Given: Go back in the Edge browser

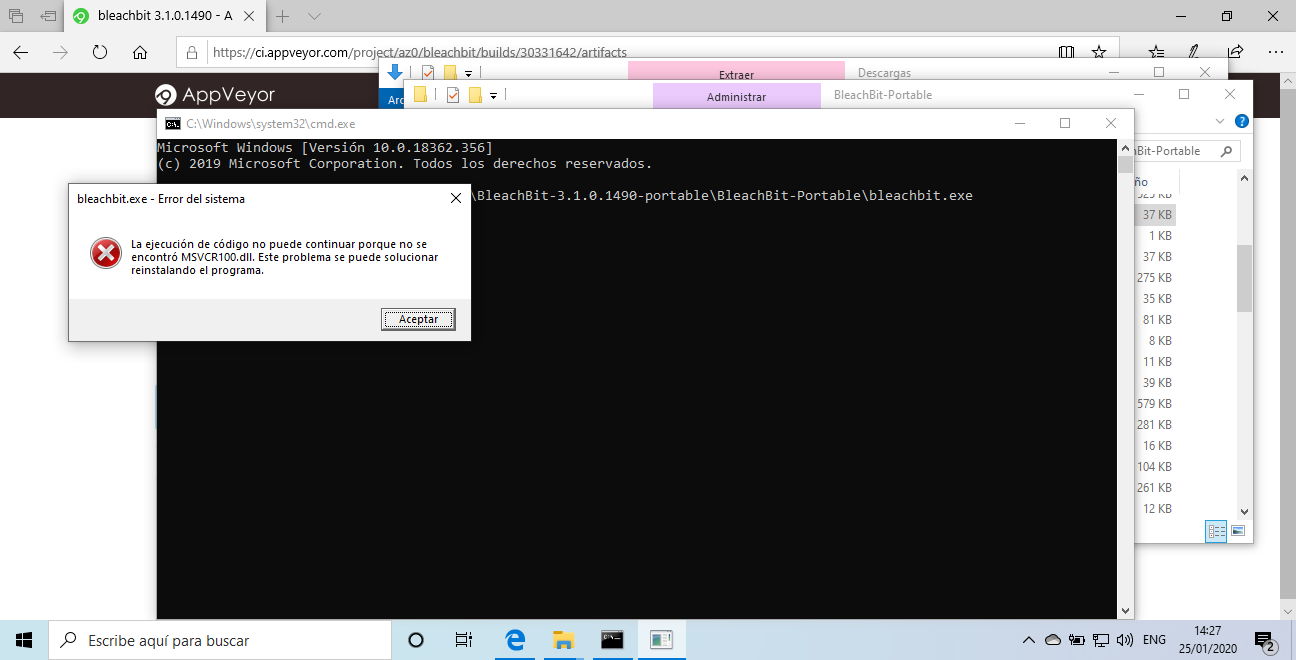Looking at the screenshot, I should pyautogui.click(x=21, y=52).
